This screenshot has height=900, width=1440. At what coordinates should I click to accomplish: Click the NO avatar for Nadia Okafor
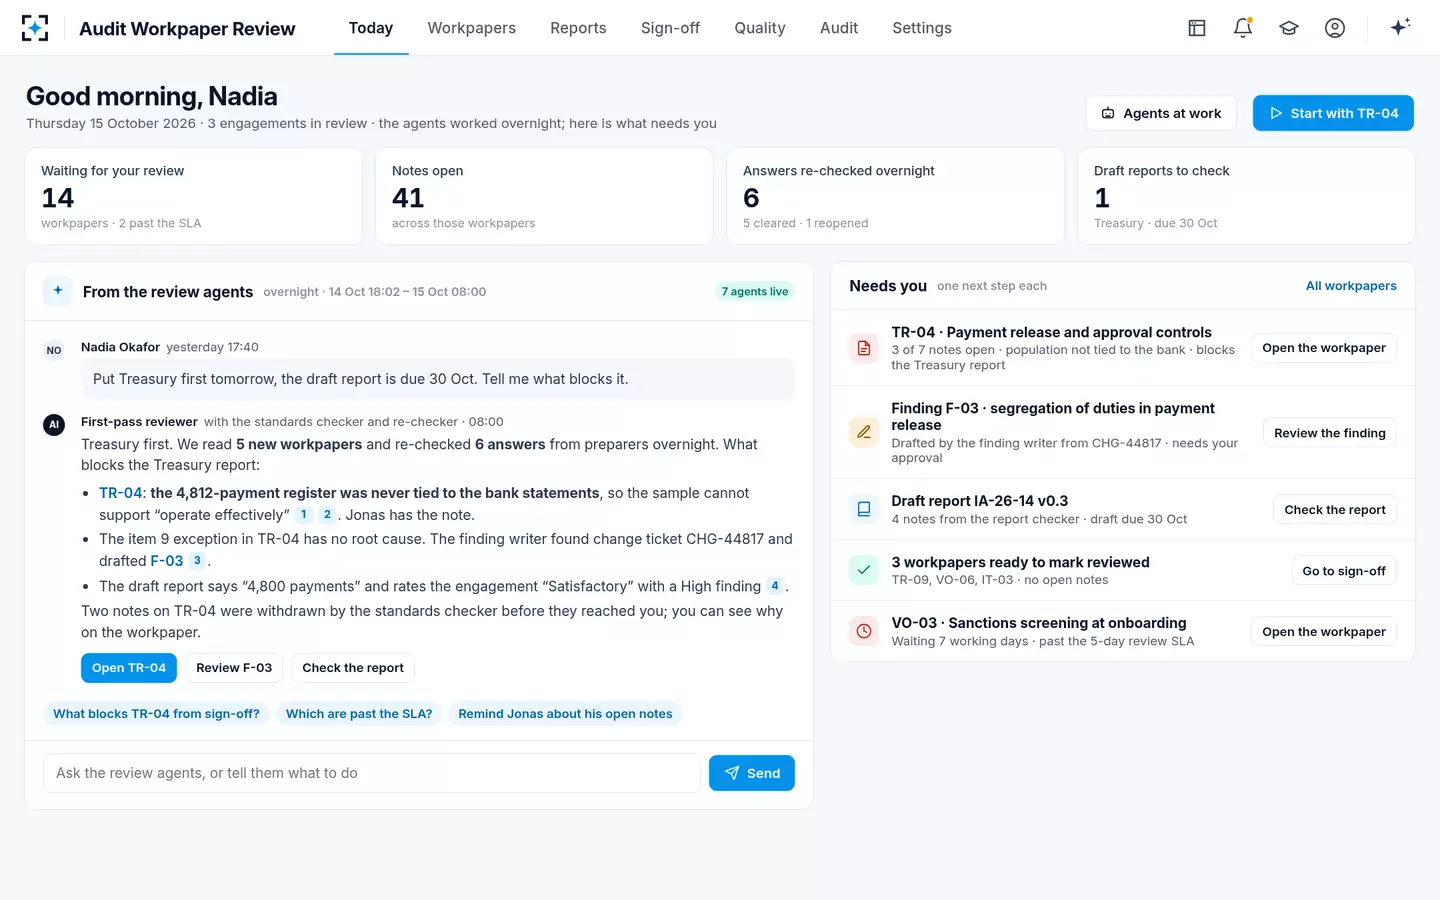pos(54,350)
